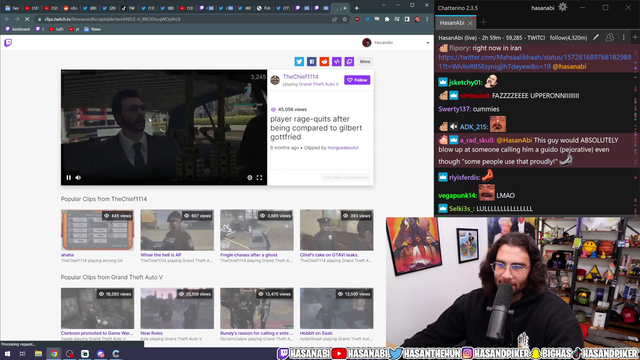Open Chatterino split three-dot menu
Viewport: 640px width, 360px height.
click(x=623, y=38)
